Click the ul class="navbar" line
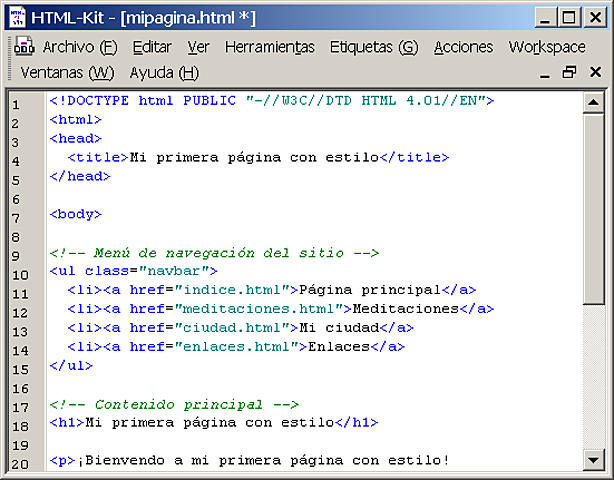 pos(133,271)
